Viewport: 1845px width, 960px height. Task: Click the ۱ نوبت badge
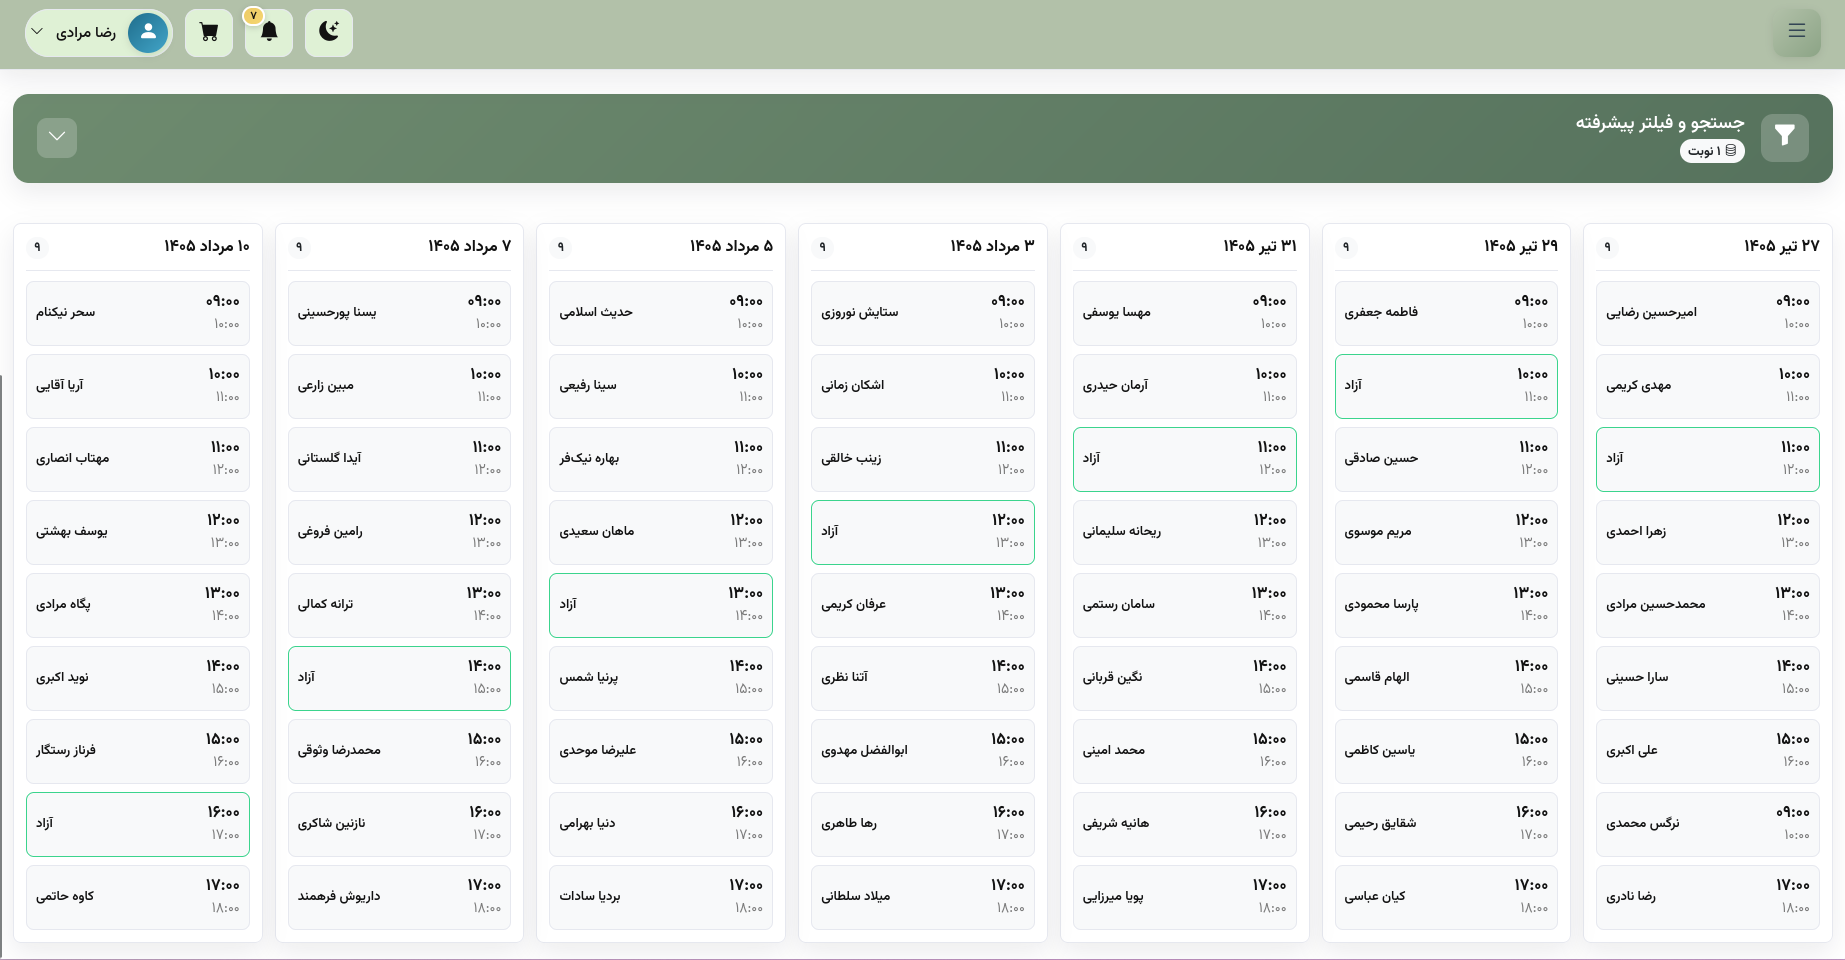click(1712, 151)
